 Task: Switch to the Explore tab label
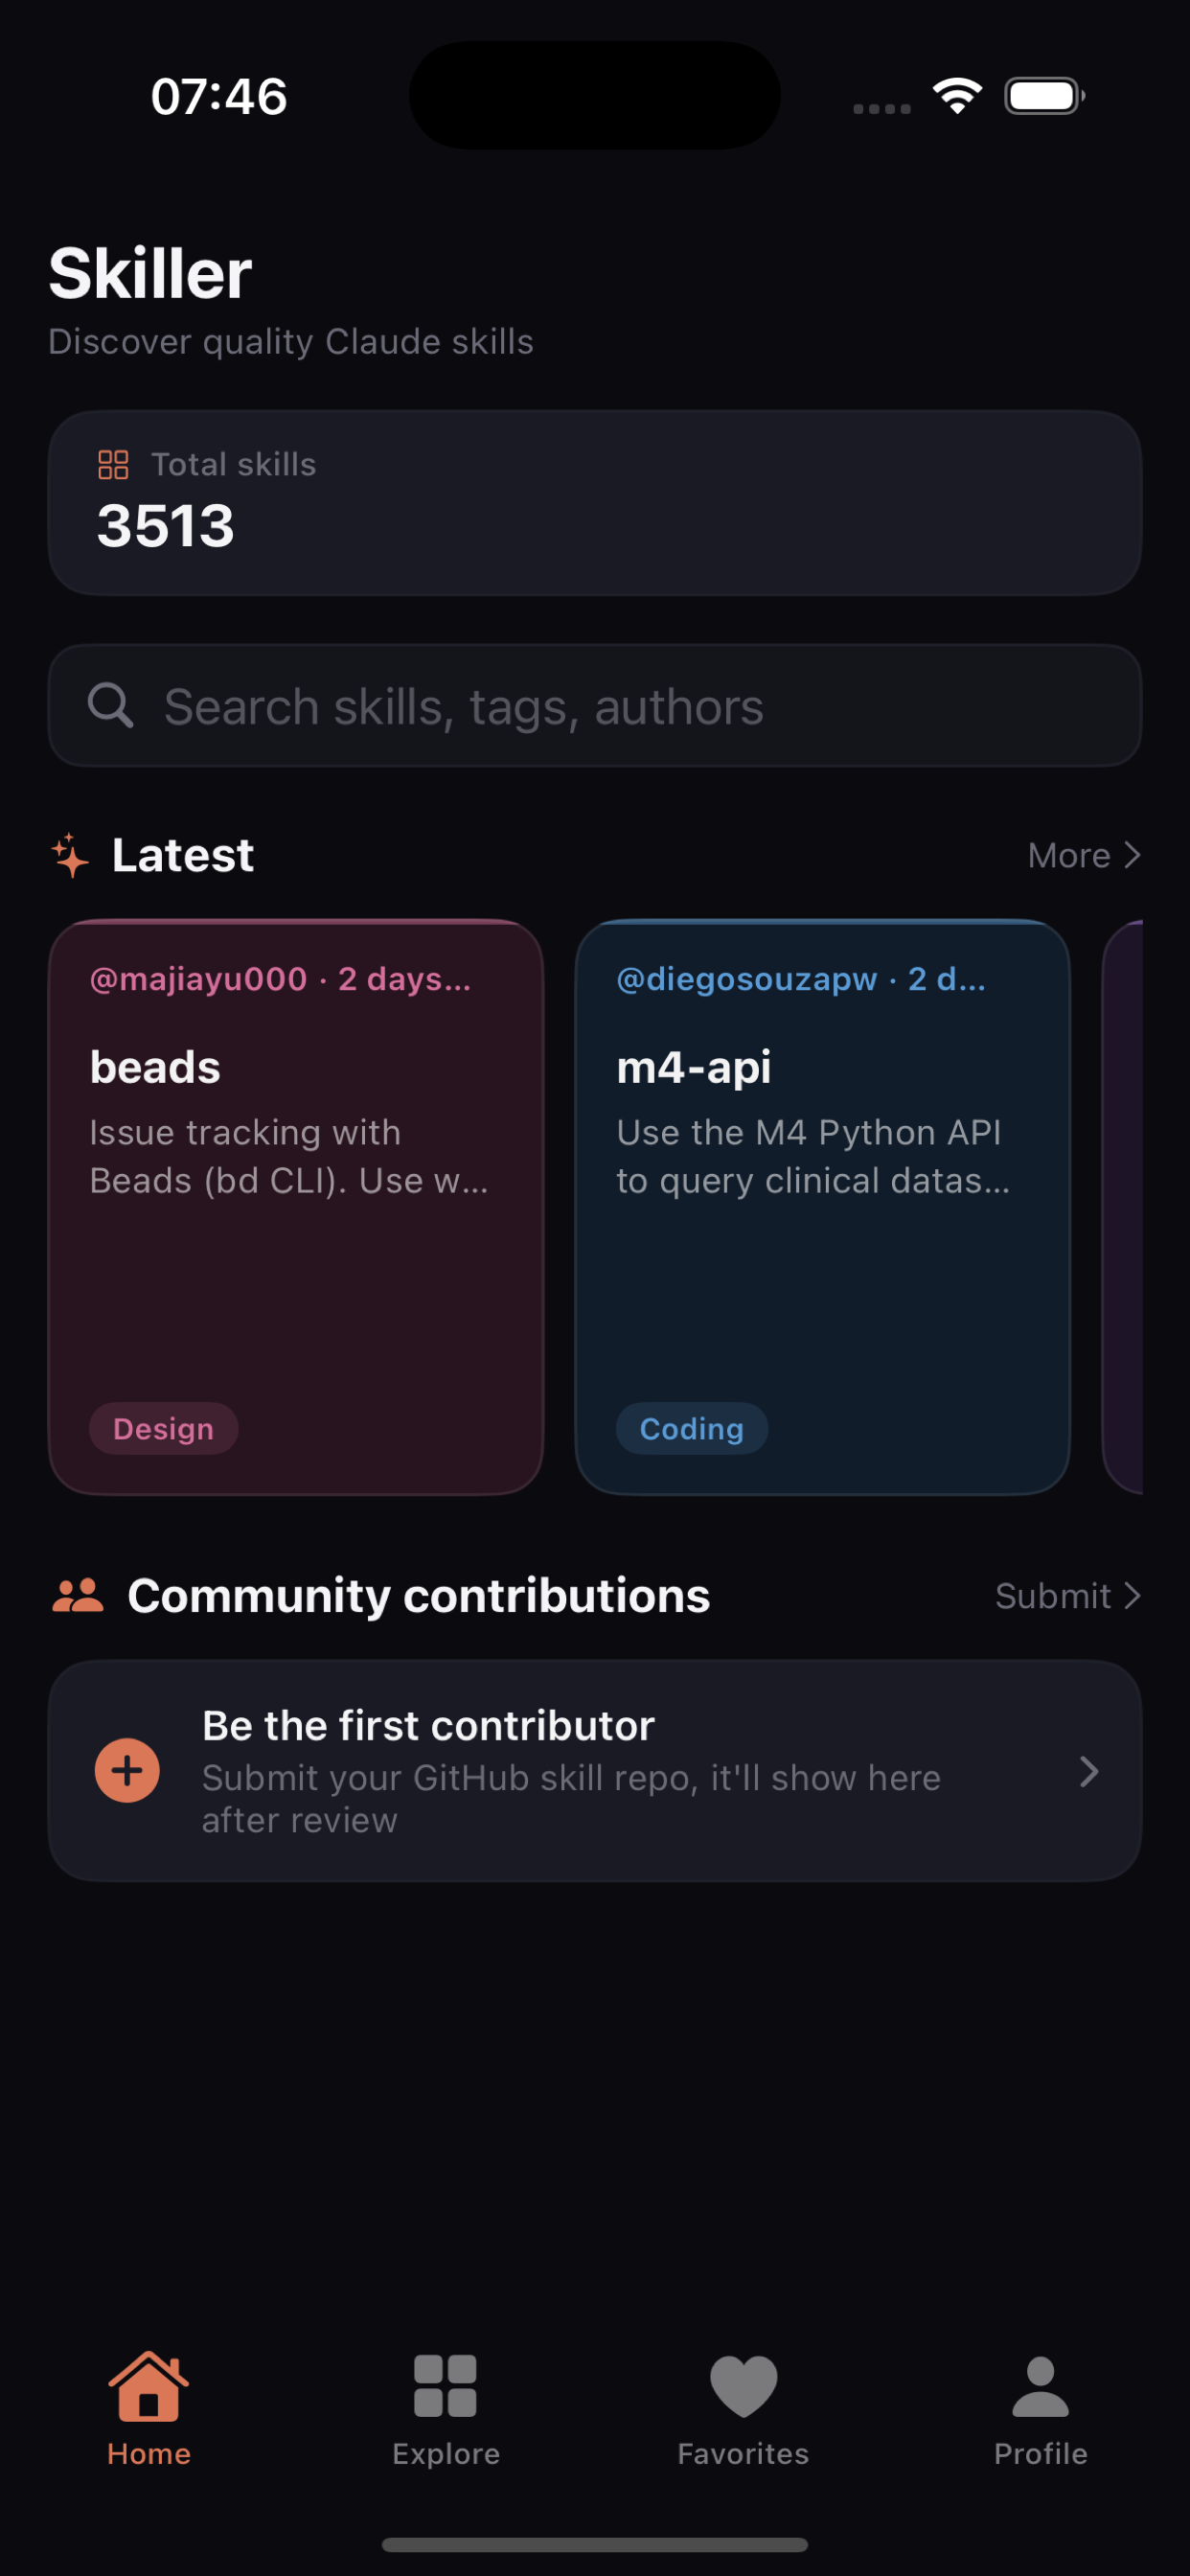445,2453
